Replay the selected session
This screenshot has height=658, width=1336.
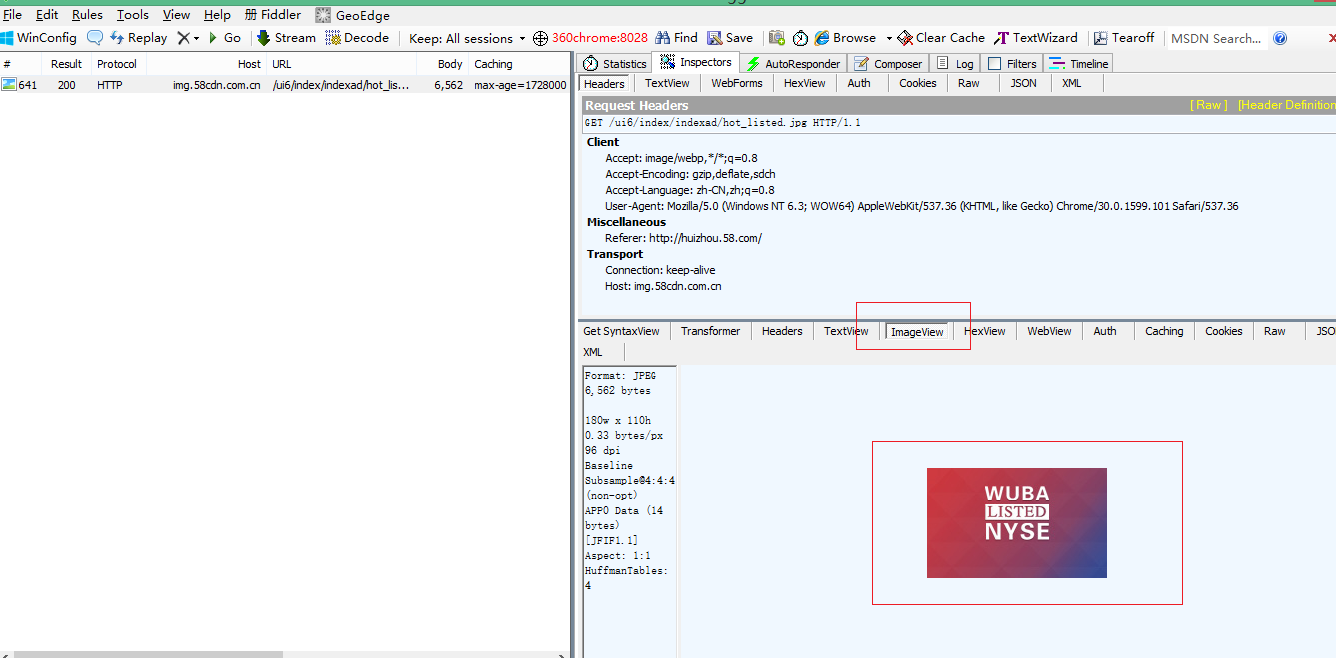pos(139,38)
